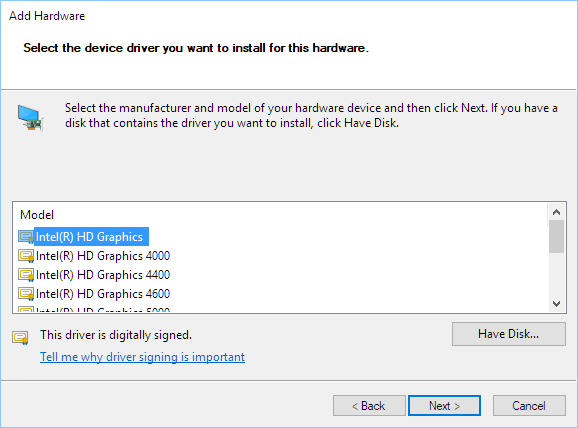Click signed-driver icon beside HD Graphics 4400
Image resolution: width=578 pixels, height=428 pixels.
coord(26,275)
